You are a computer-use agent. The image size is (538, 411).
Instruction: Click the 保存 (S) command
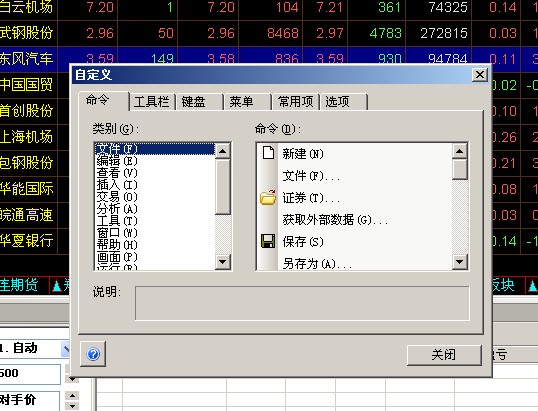(x=354, y=242)
